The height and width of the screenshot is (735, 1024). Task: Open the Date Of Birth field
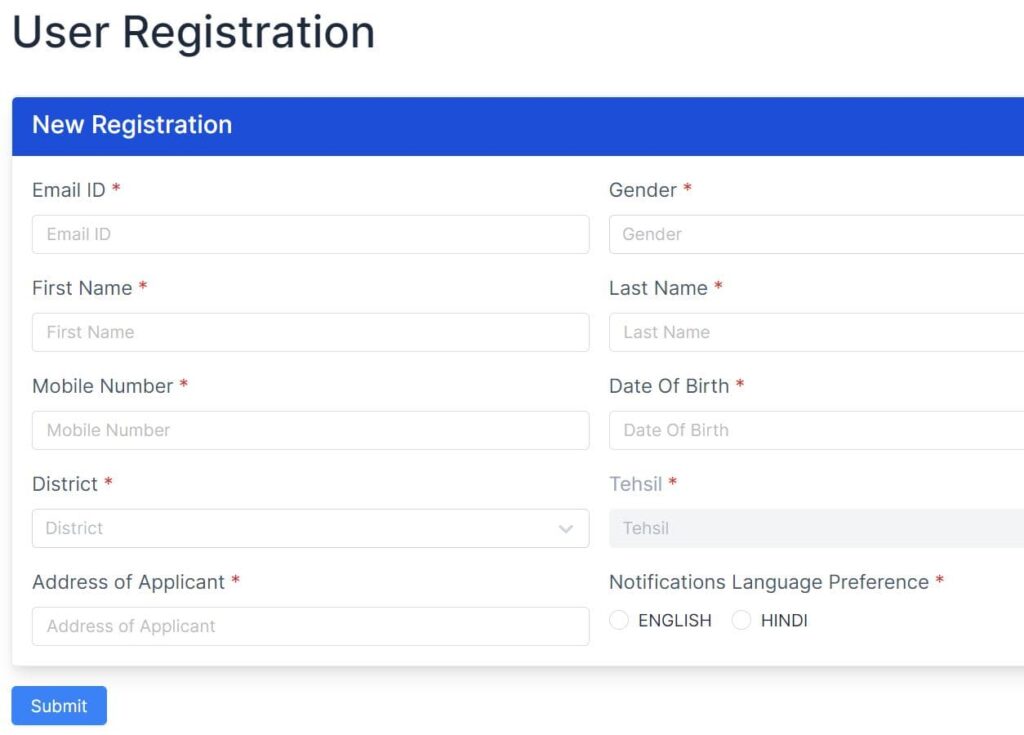click(x=815, y=431)
